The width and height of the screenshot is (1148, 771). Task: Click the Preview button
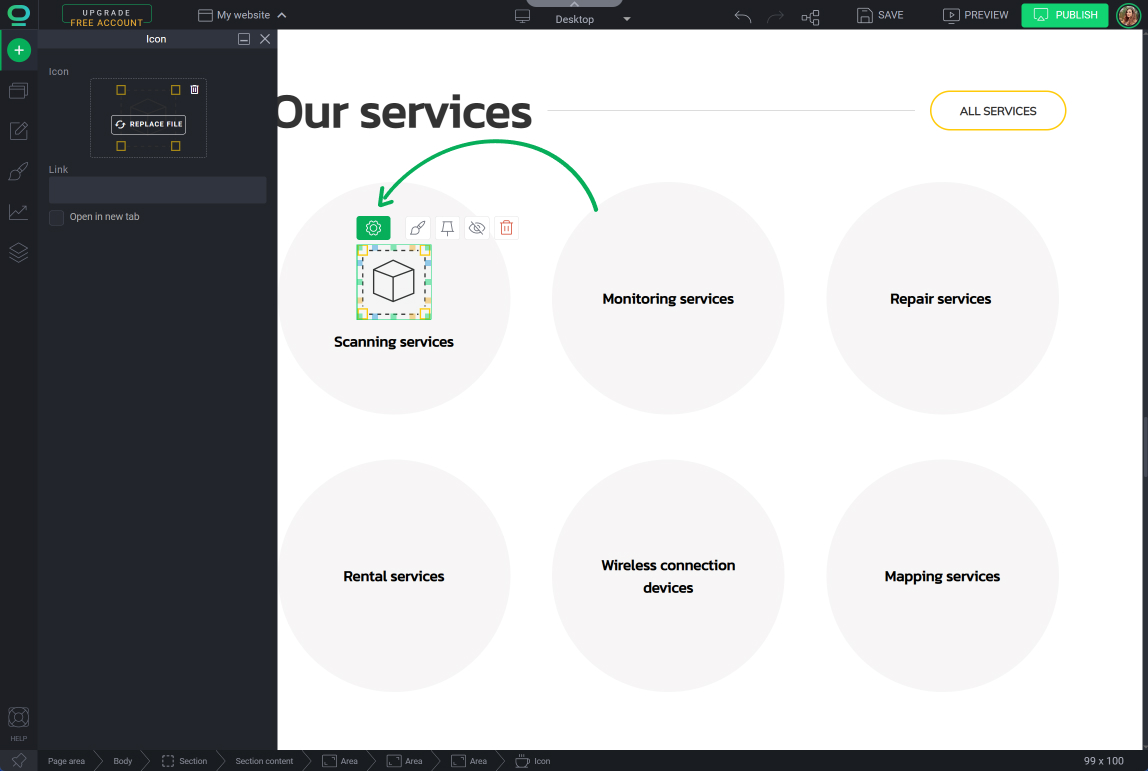click(976, 15)
